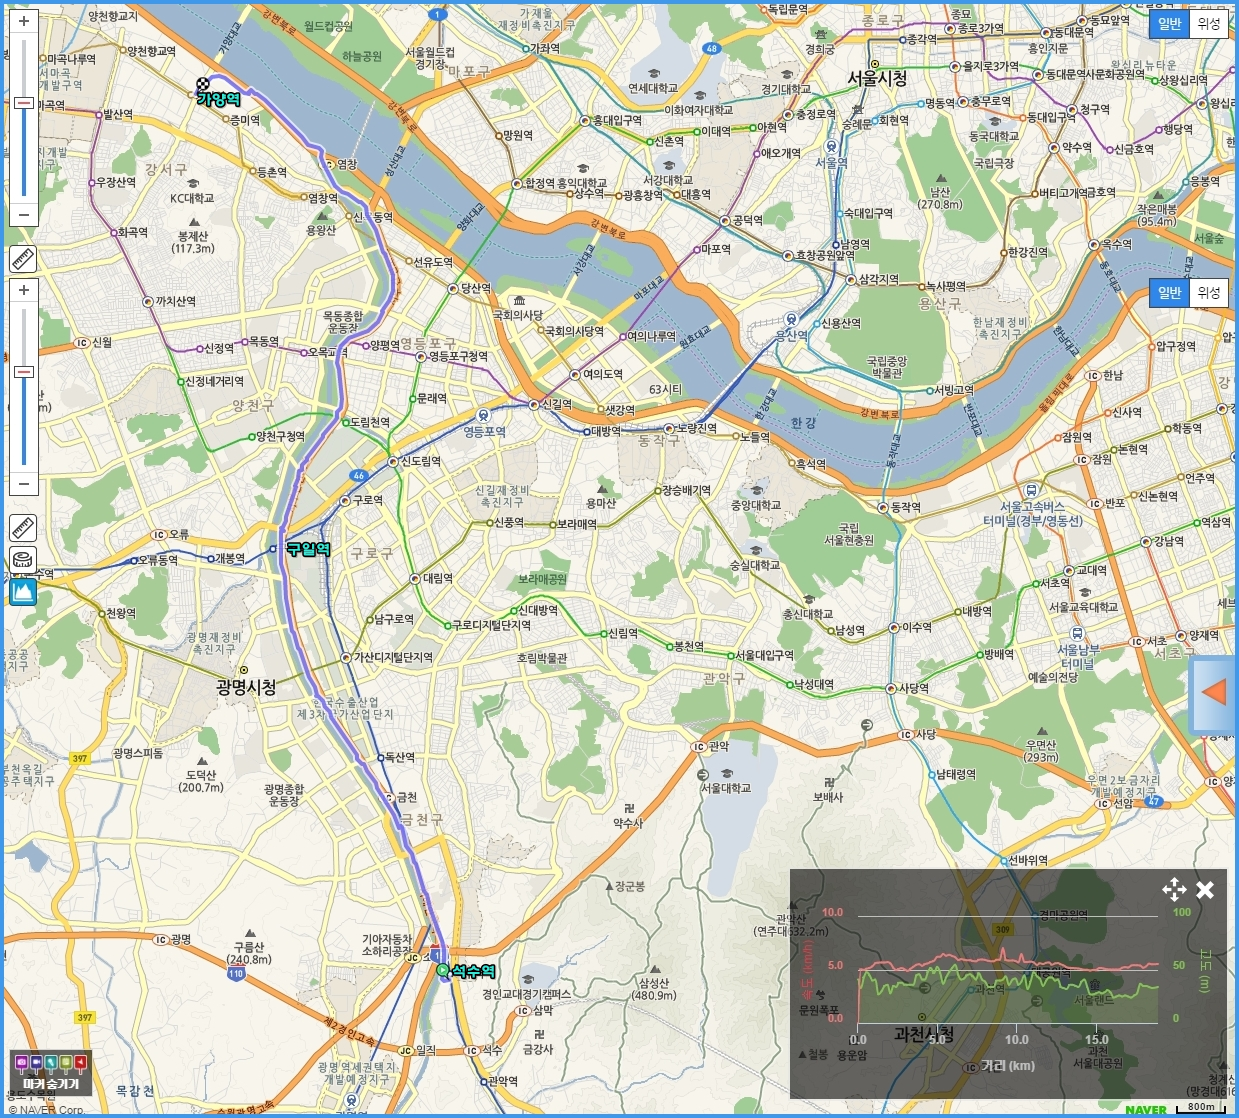Select the 위성 satellite tab in the top-right corner
Viewport: 1239px width, 1118px height.
pos(1209,24)
